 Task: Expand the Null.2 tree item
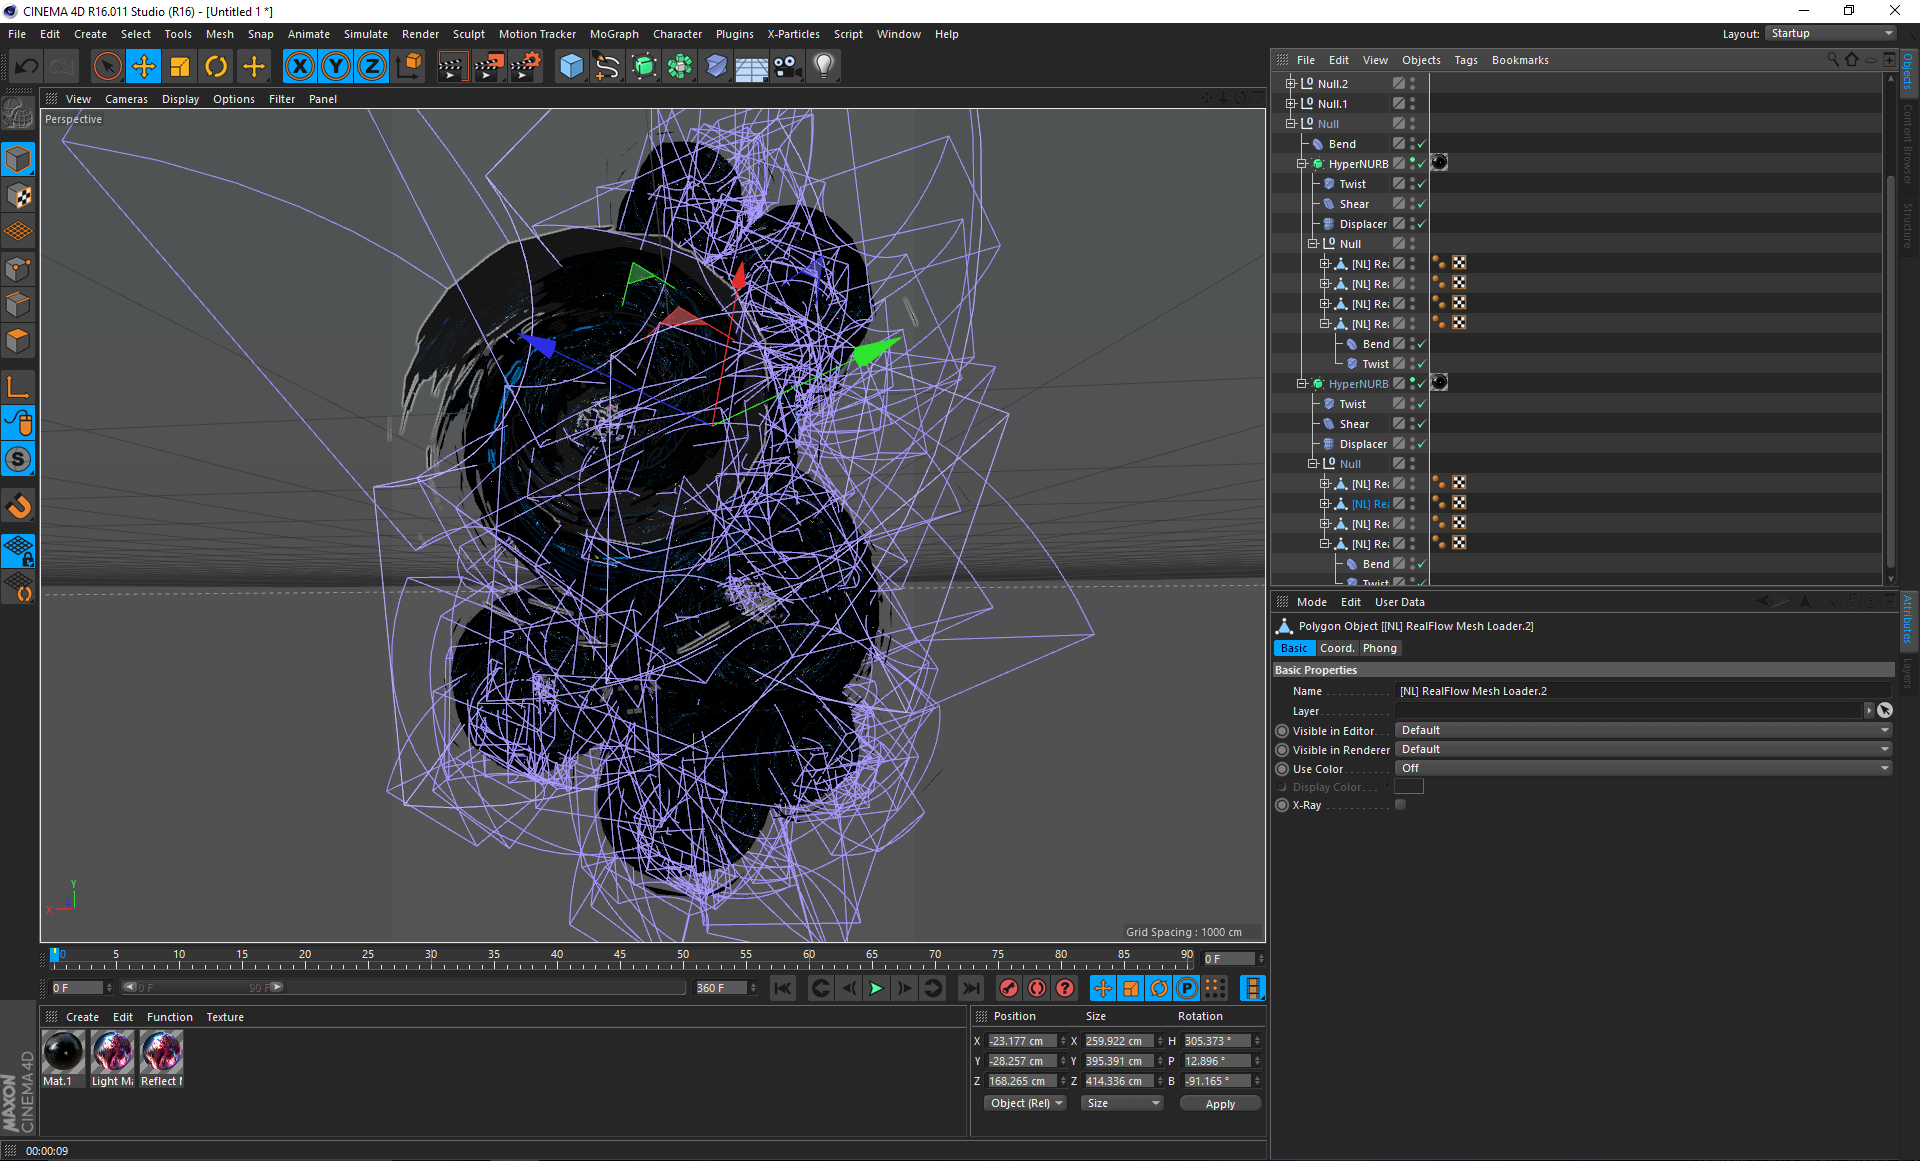point(1290,84)
